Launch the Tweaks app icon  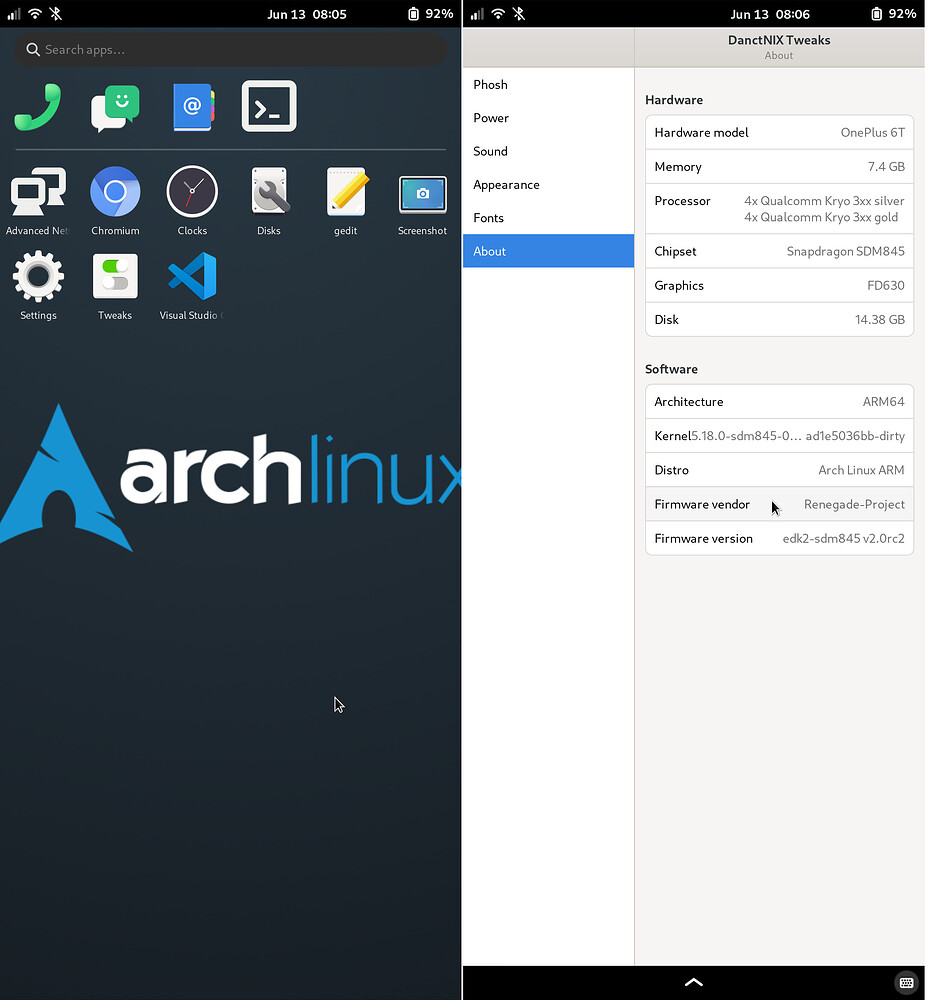click(x=115, y=285)
